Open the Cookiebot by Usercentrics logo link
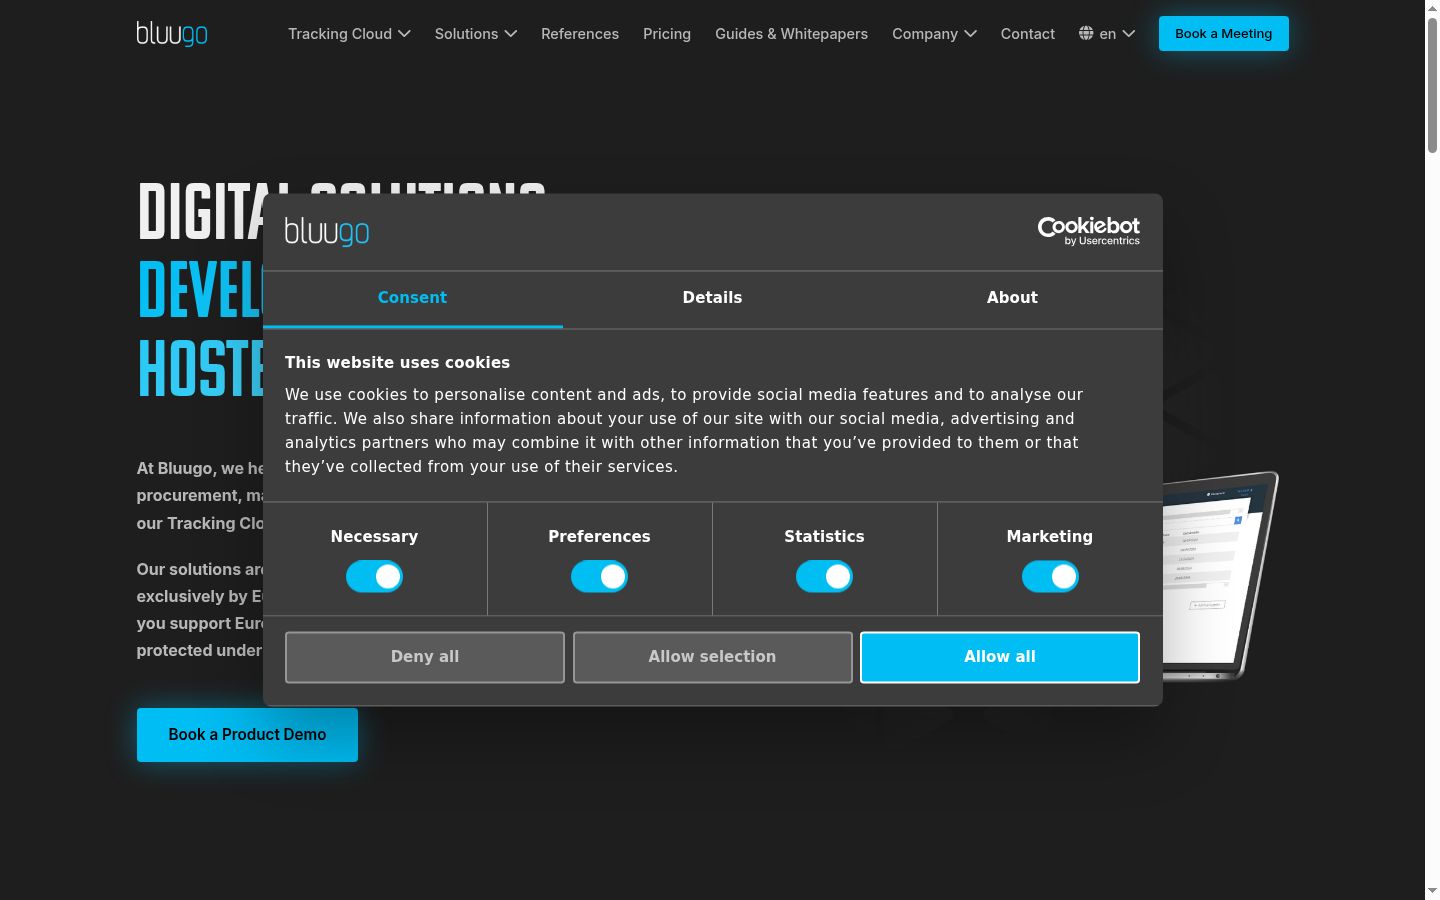 point(1089,231)
